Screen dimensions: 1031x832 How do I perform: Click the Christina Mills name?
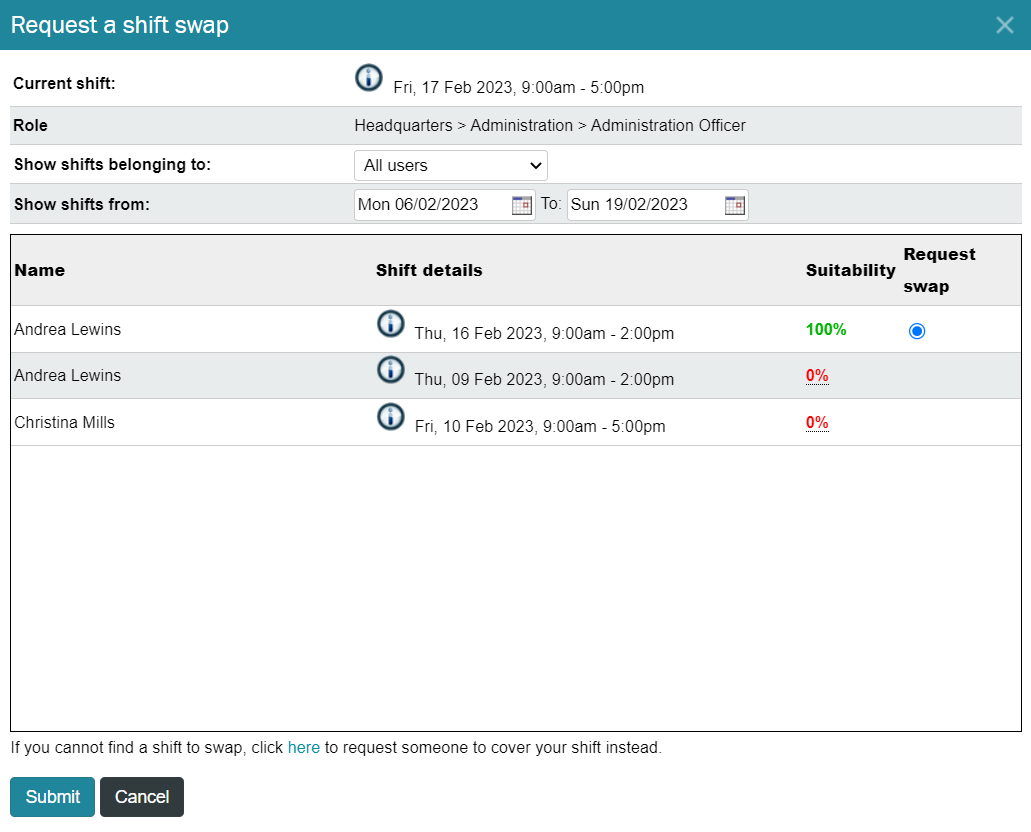click(x=64, y=422)
